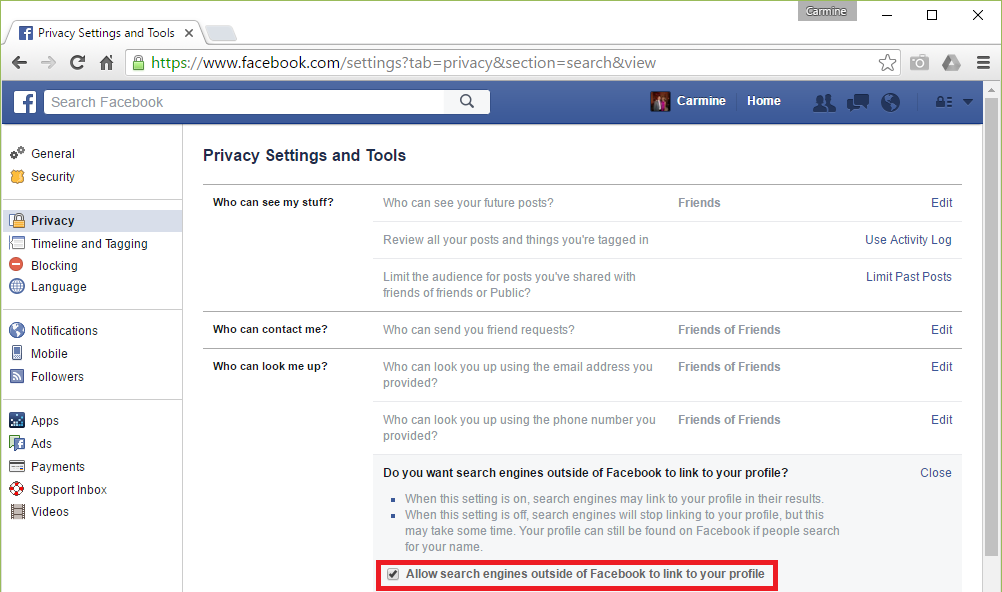The image size is (1002, 592).
Task: Go back using the browser back arrow
Action: (x=20, y=63)
